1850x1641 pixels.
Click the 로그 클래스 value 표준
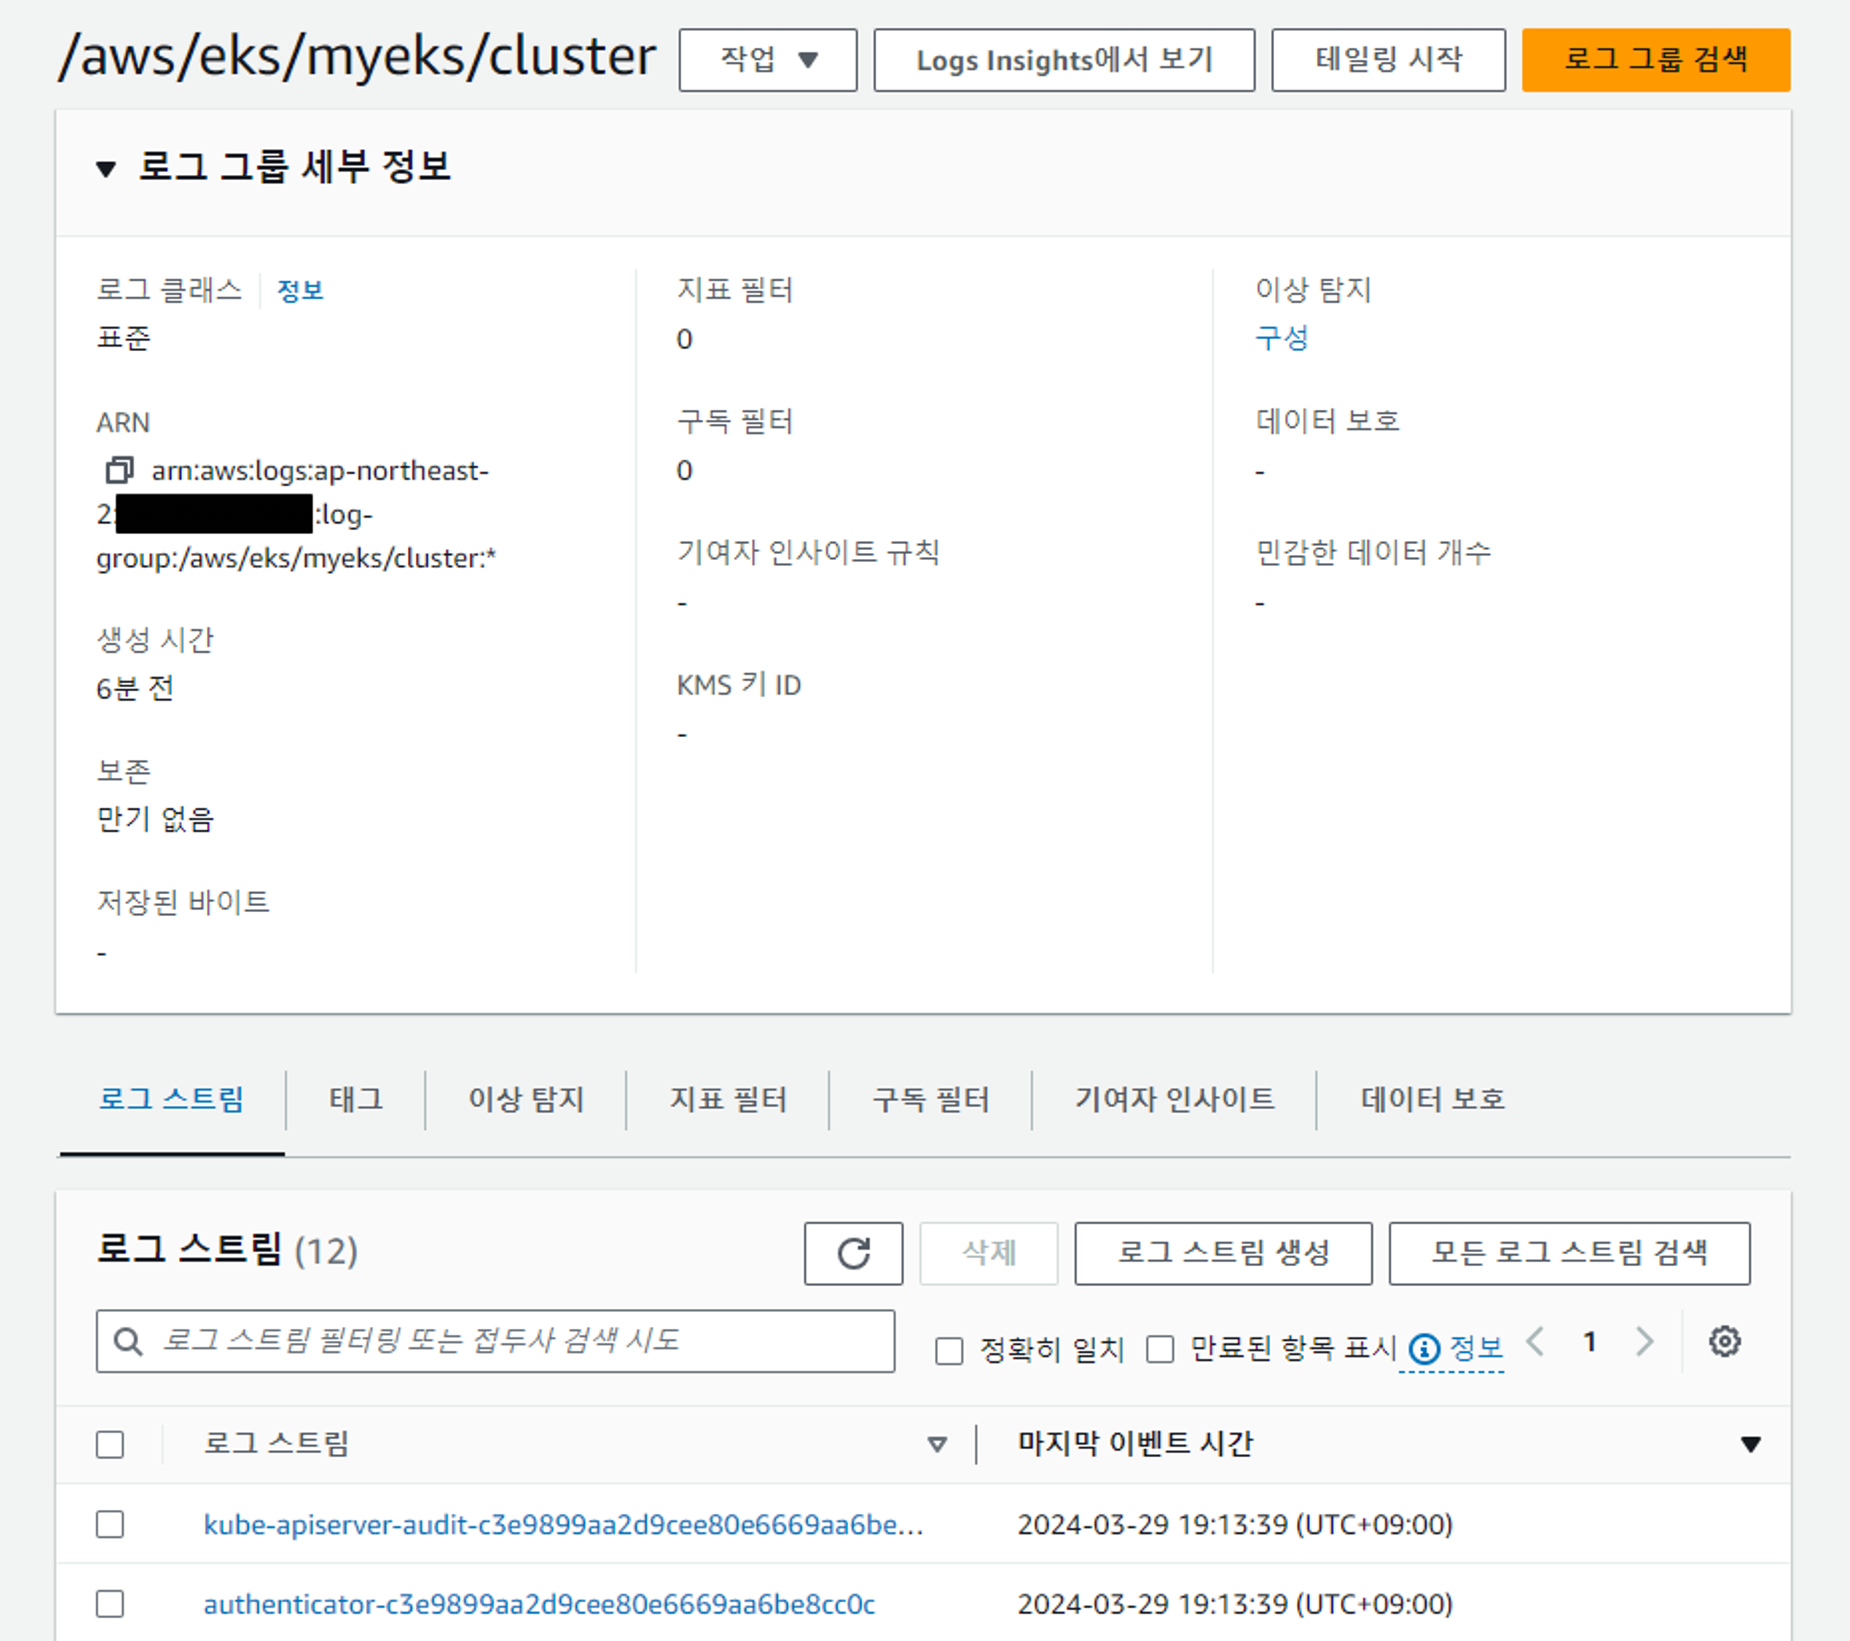[123, 338]
